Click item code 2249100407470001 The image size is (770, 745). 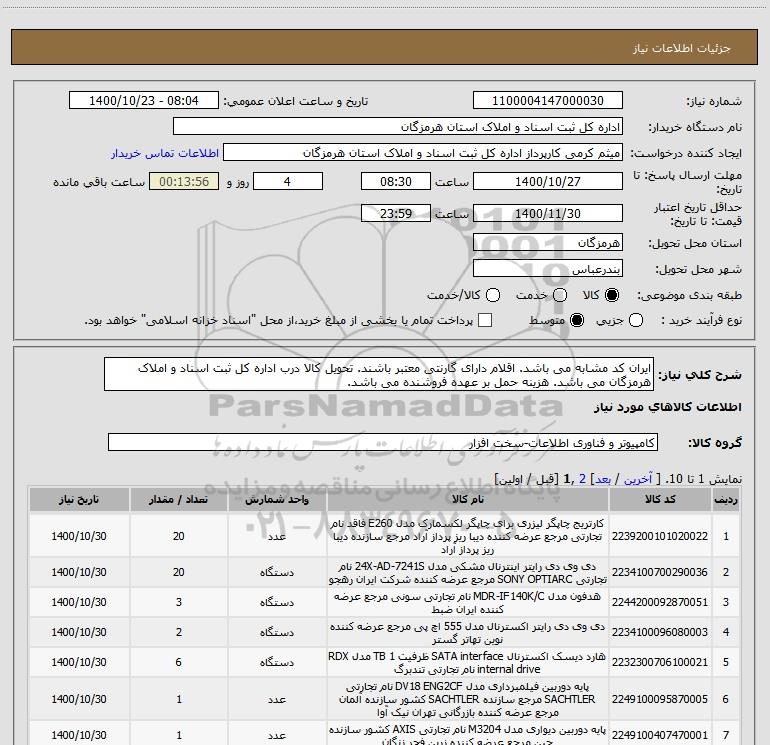click(660, 735)
